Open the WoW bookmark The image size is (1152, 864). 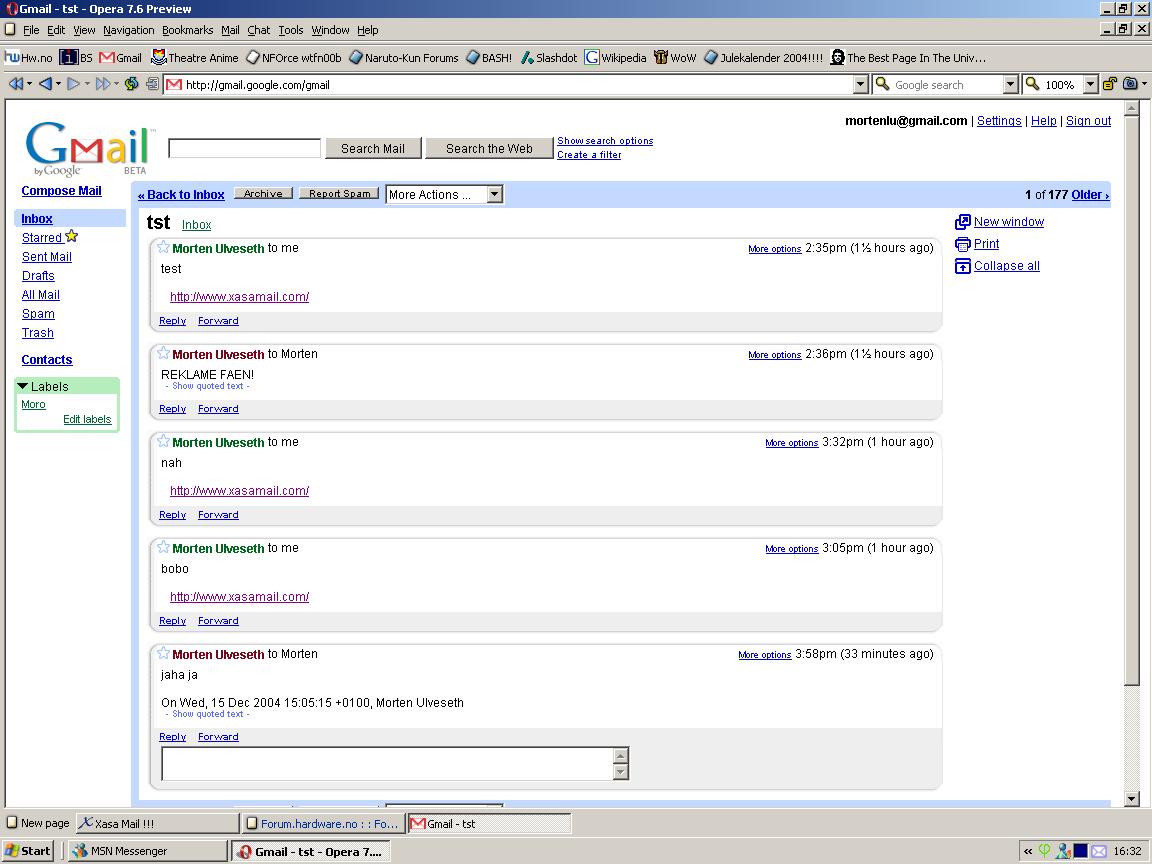click(675, 57)
